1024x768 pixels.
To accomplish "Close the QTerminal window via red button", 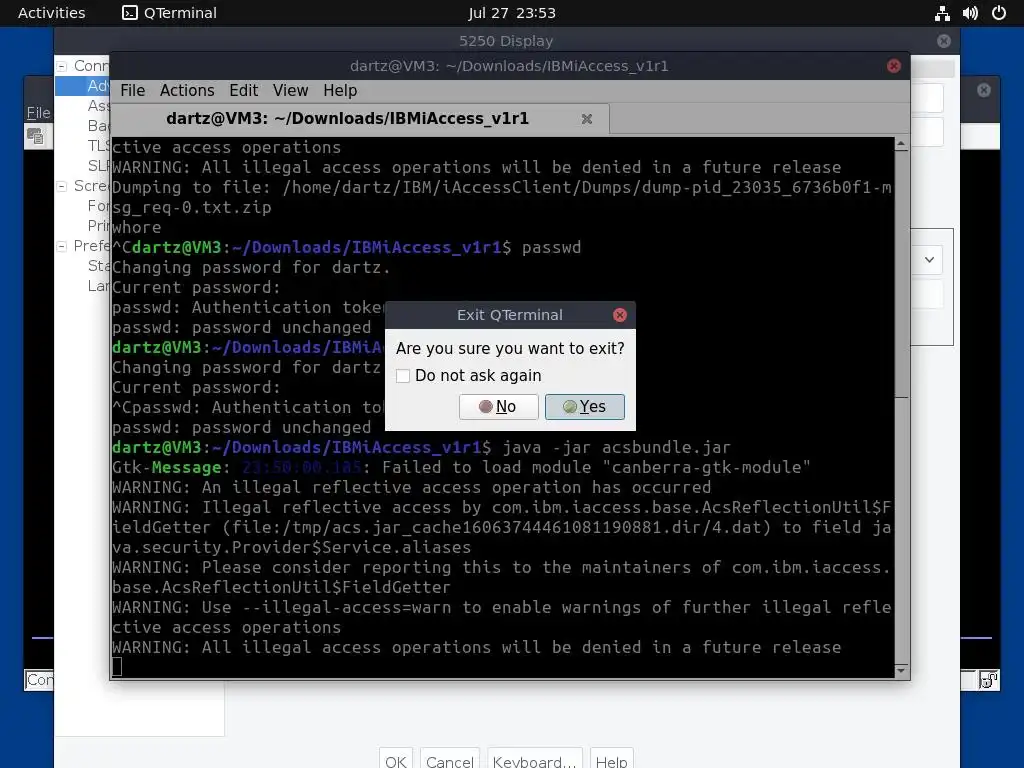I will point(894,66).
